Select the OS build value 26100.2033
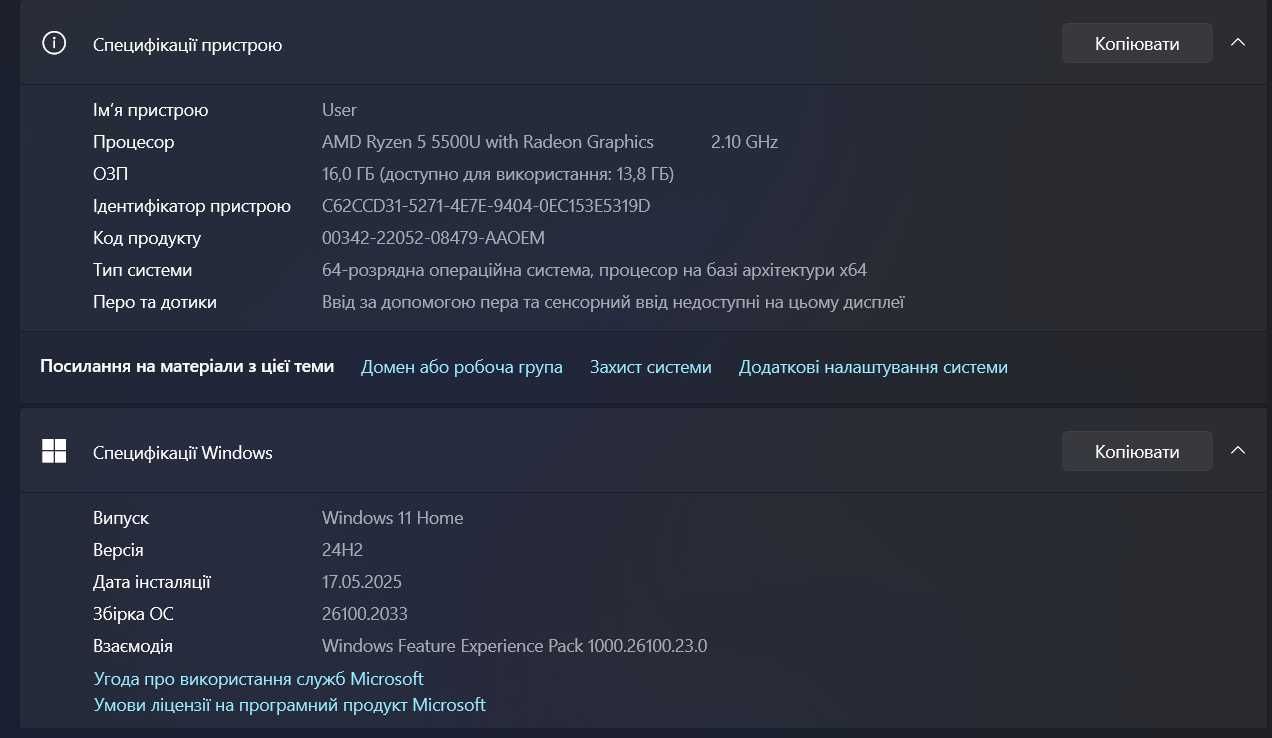 coord(365,614)
